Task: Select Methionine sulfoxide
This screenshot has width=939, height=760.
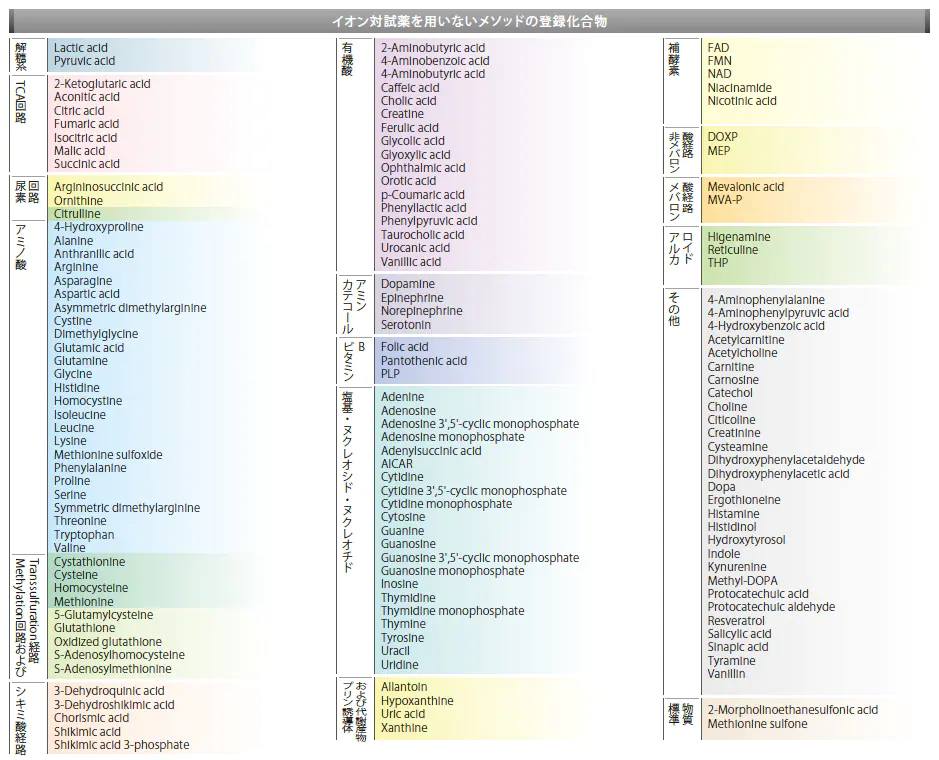Action: 108,455
